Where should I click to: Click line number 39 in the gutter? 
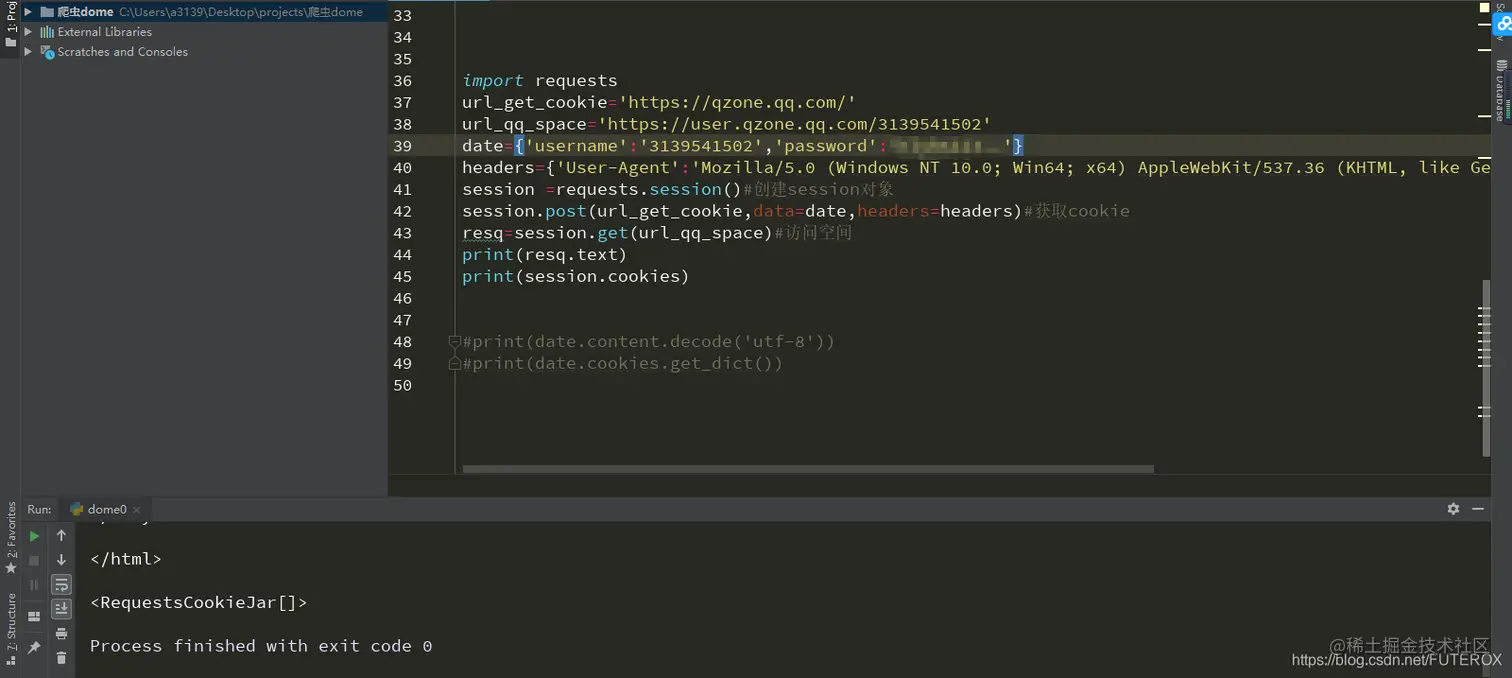tap(402, 146)
